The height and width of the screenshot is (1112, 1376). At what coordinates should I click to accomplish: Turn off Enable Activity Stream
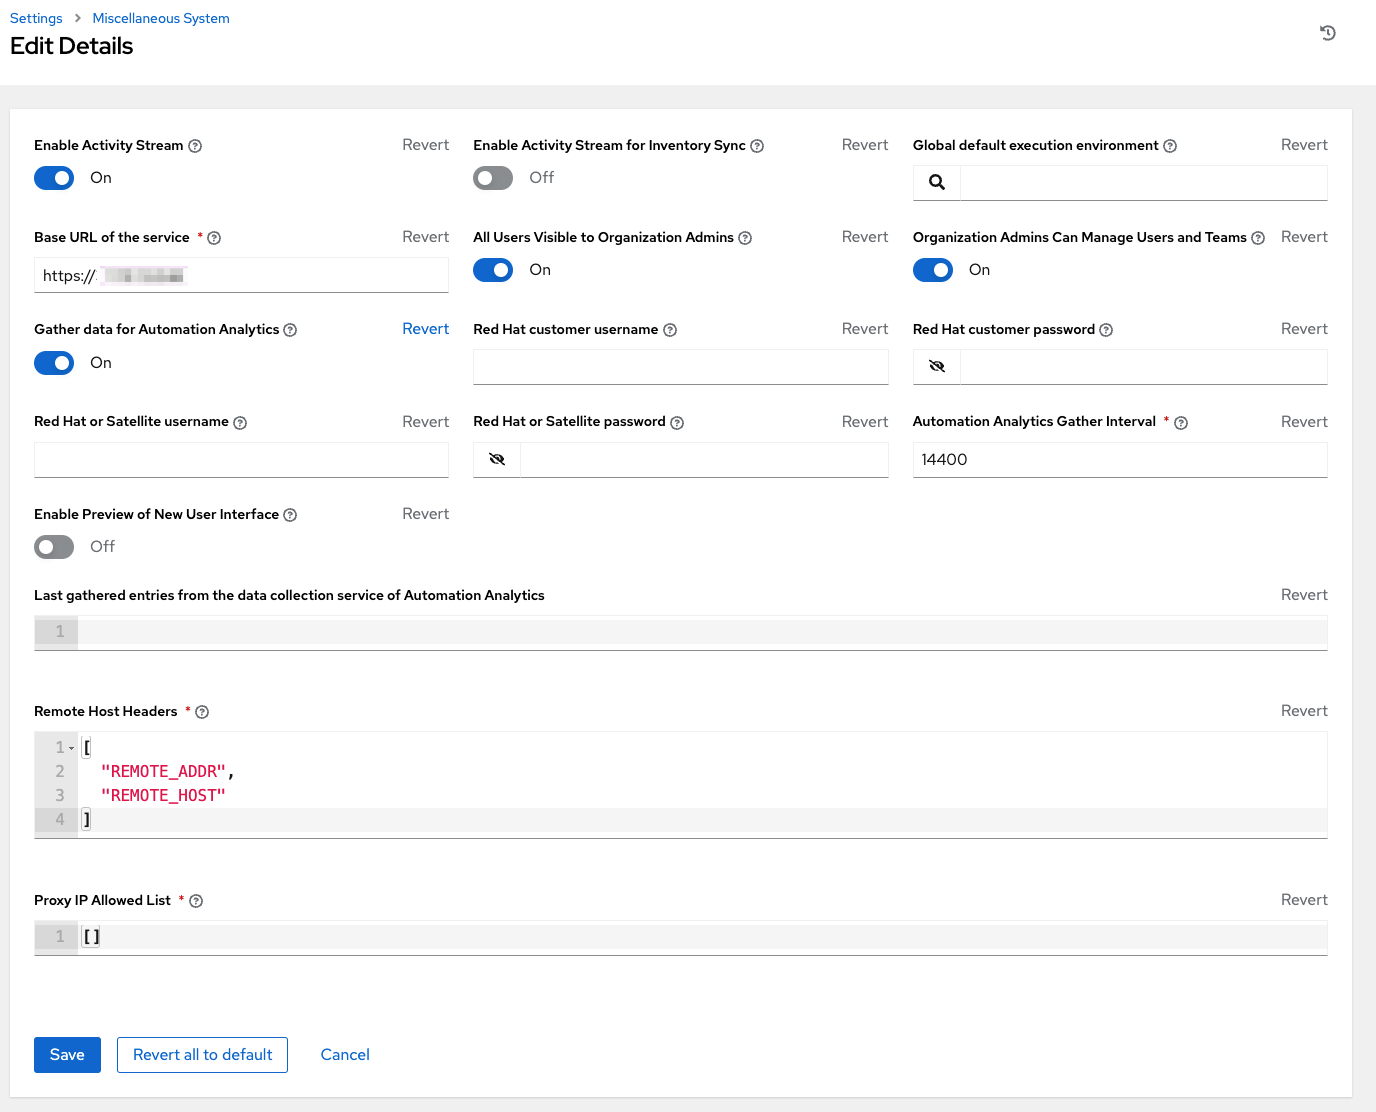click(x=54, y=177)
